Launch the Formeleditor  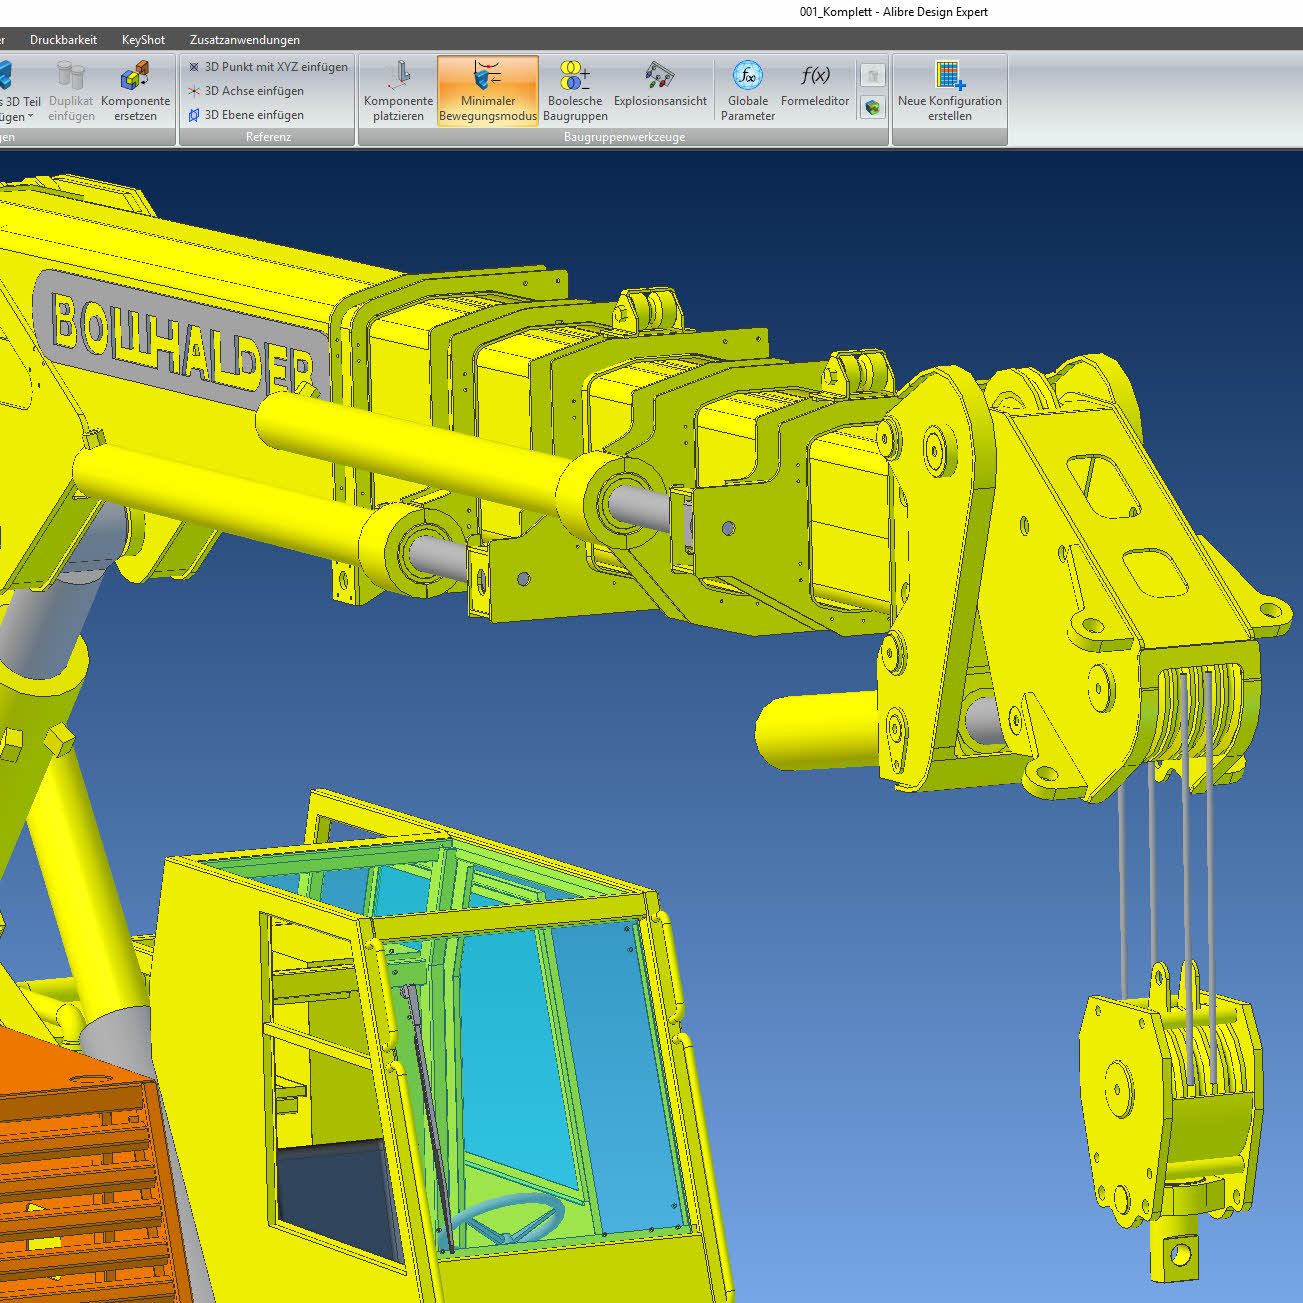click(815, 85)
